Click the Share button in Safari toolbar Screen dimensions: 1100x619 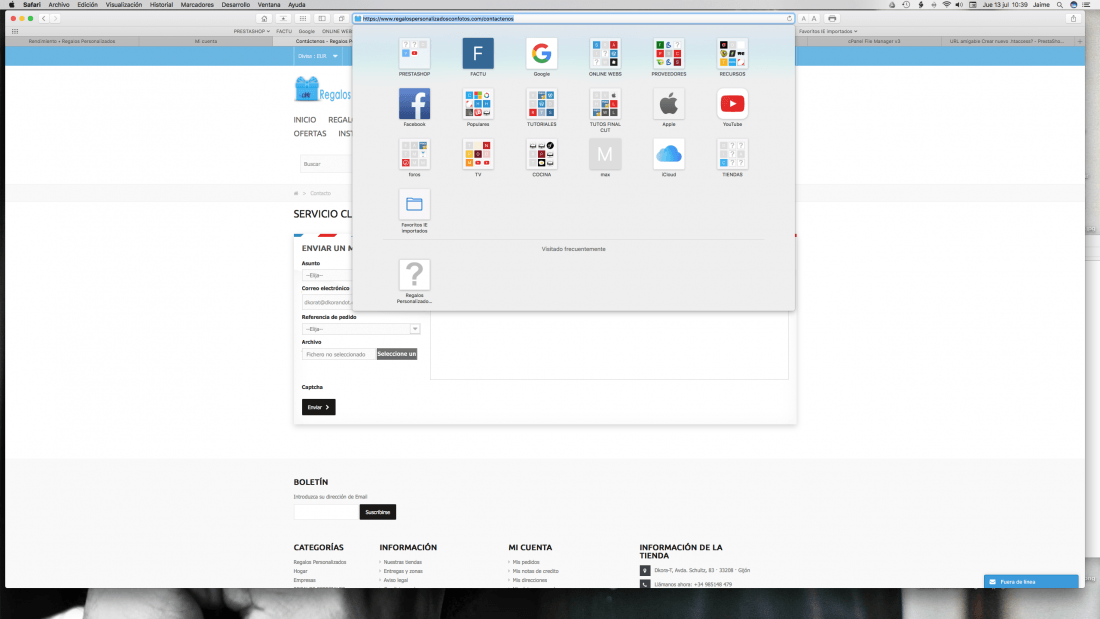pos(1073,19)
